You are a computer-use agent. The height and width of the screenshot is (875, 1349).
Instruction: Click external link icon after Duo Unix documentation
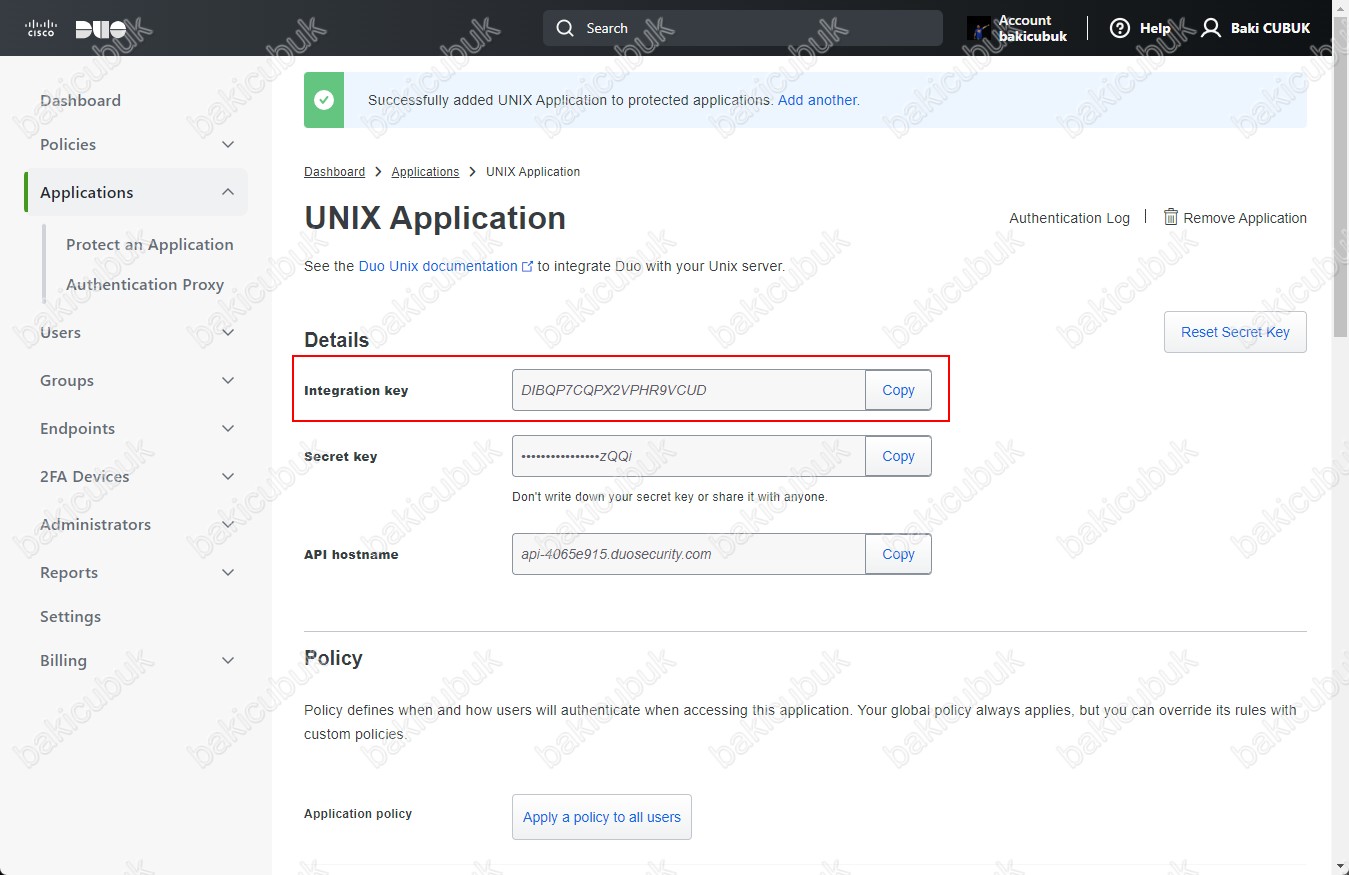click(527, 267)
